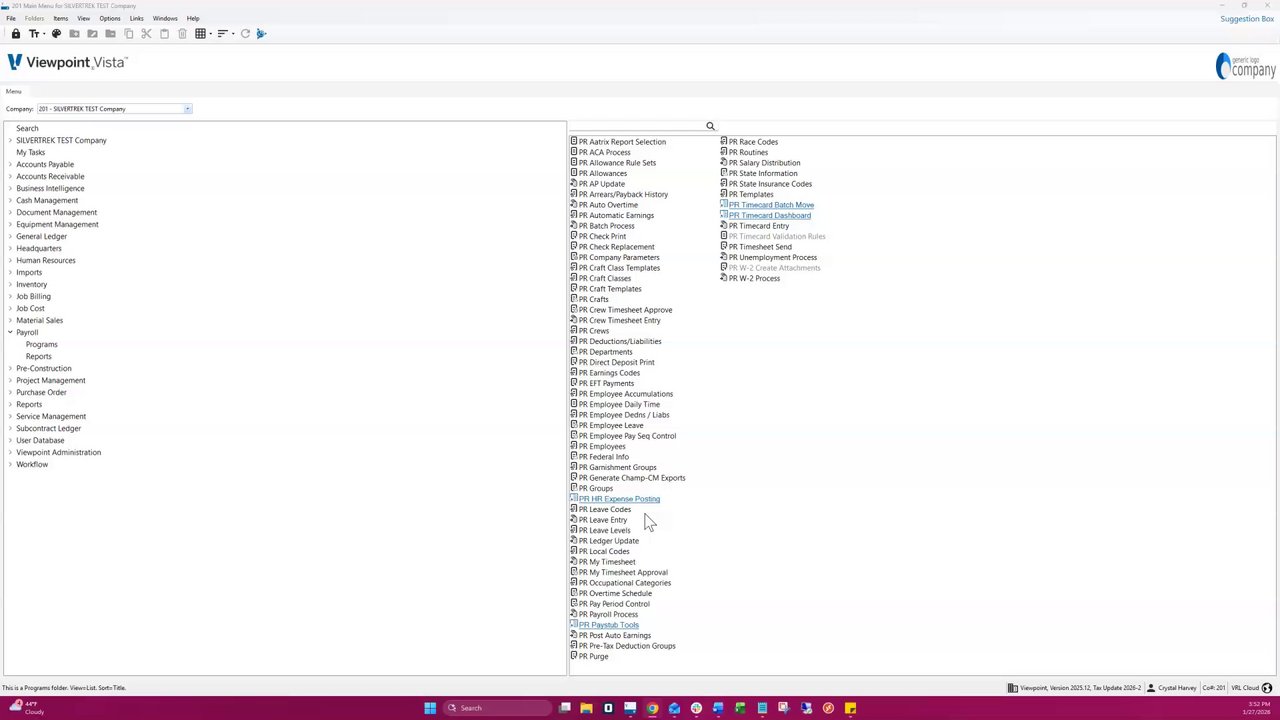The height and width of the screenshot is (720, 1280).
Task: Click the magnifier search icon above the list
Action: [x=710, y=126]
